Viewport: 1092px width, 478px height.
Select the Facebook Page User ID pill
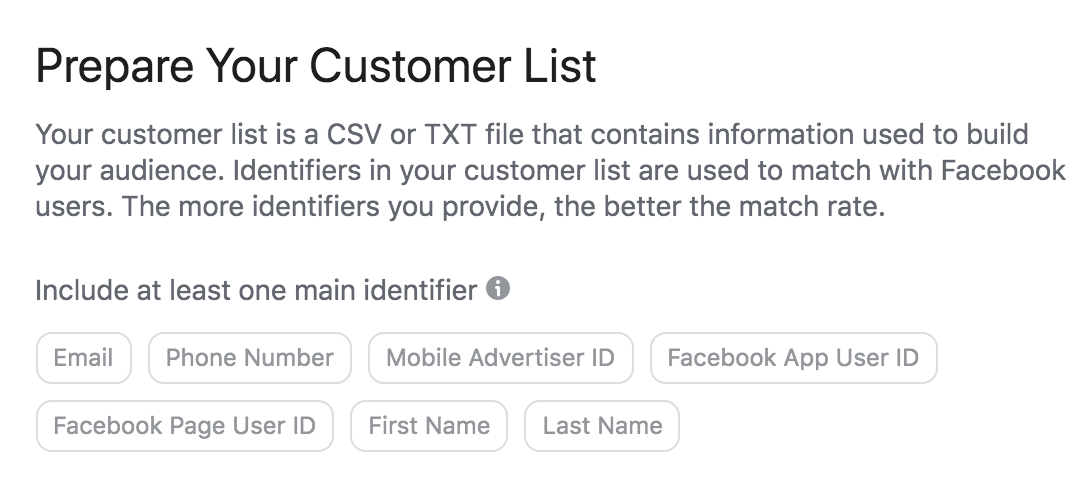coord(184,426)
